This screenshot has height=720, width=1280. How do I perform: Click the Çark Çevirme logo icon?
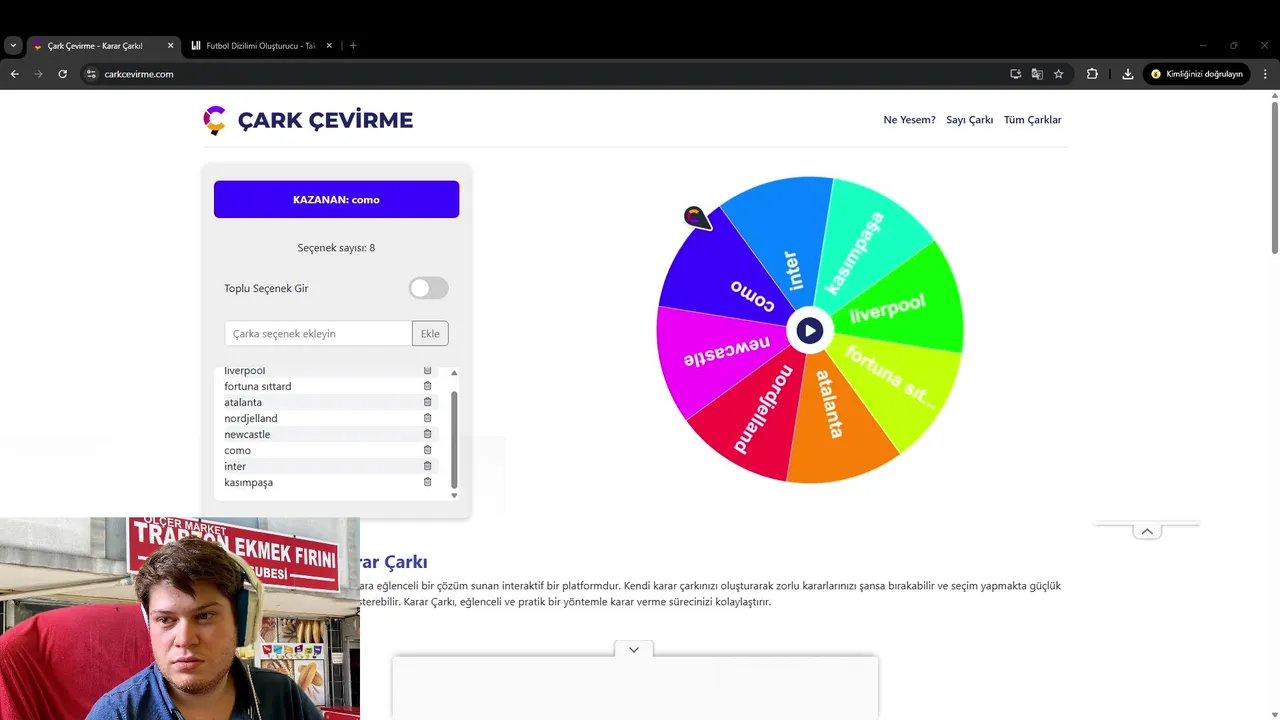214,120
